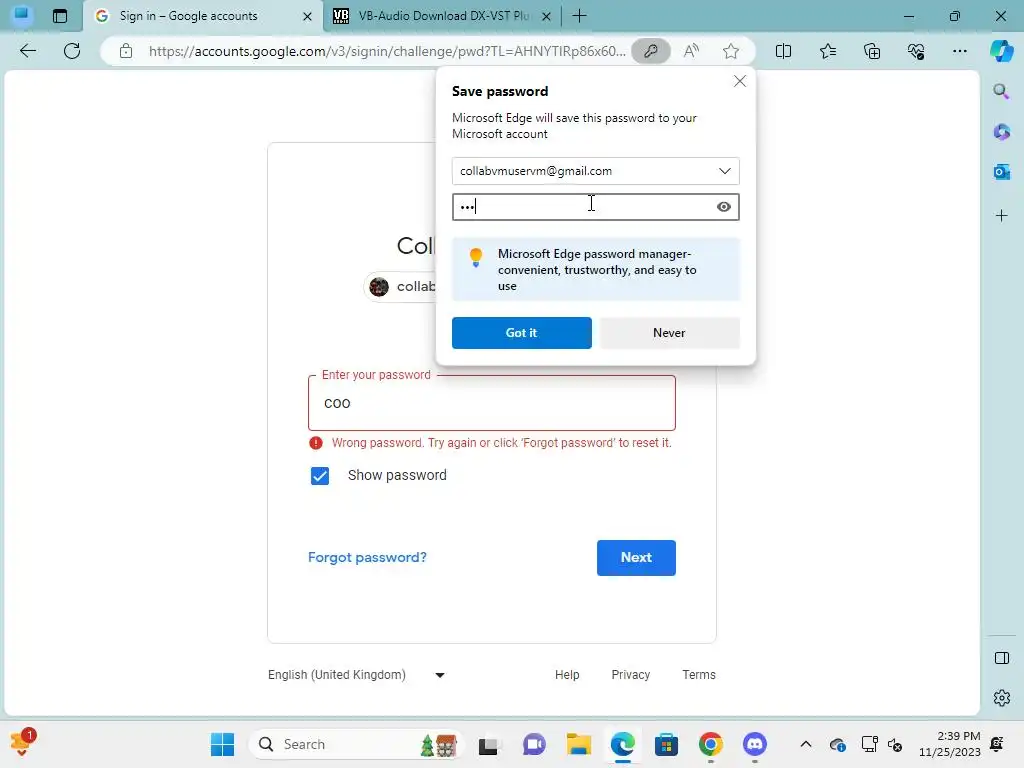The height and width of the screenshot is (768, 1024).
Task: Click the blue Next button
Action: (x=636, y=558)
